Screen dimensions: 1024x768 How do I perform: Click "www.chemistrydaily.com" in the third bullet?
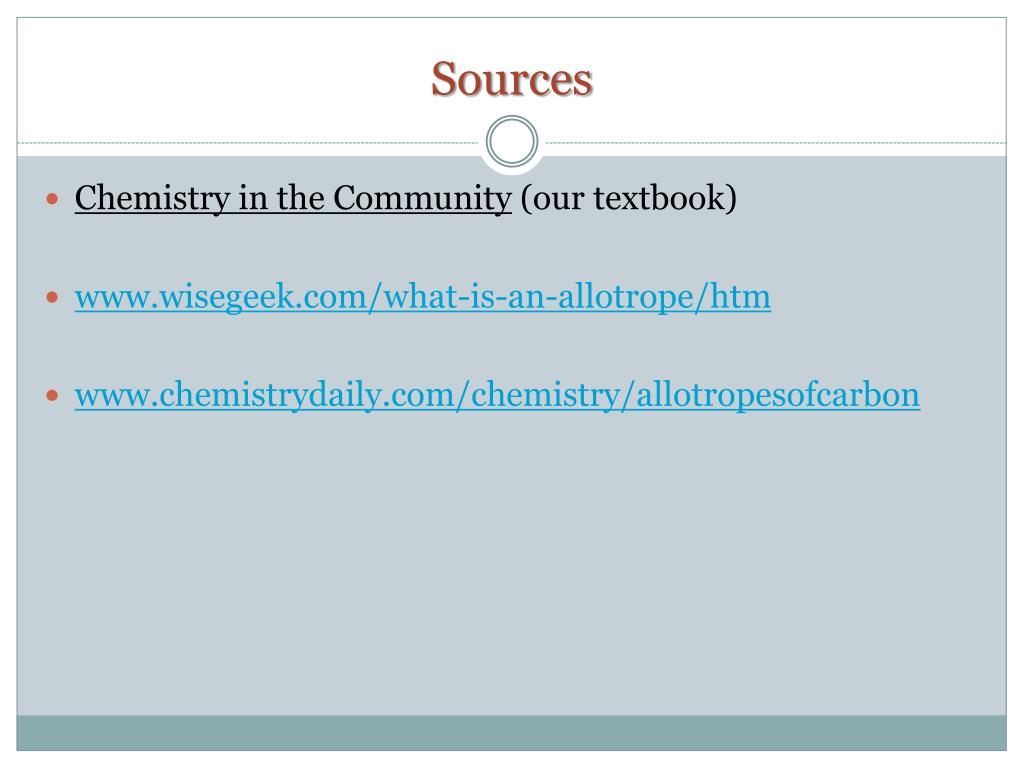tap(265, 395)
